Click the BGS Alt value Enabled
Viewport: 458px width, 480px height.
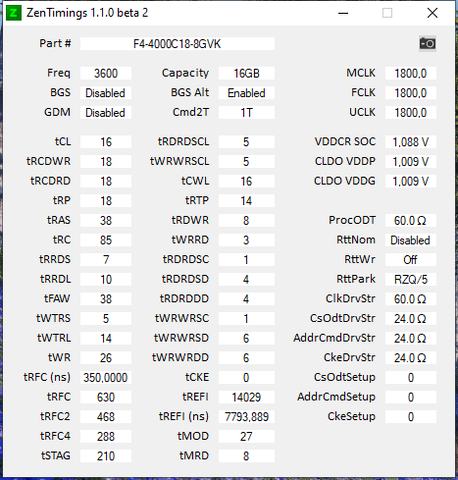[x=246, y=93]
